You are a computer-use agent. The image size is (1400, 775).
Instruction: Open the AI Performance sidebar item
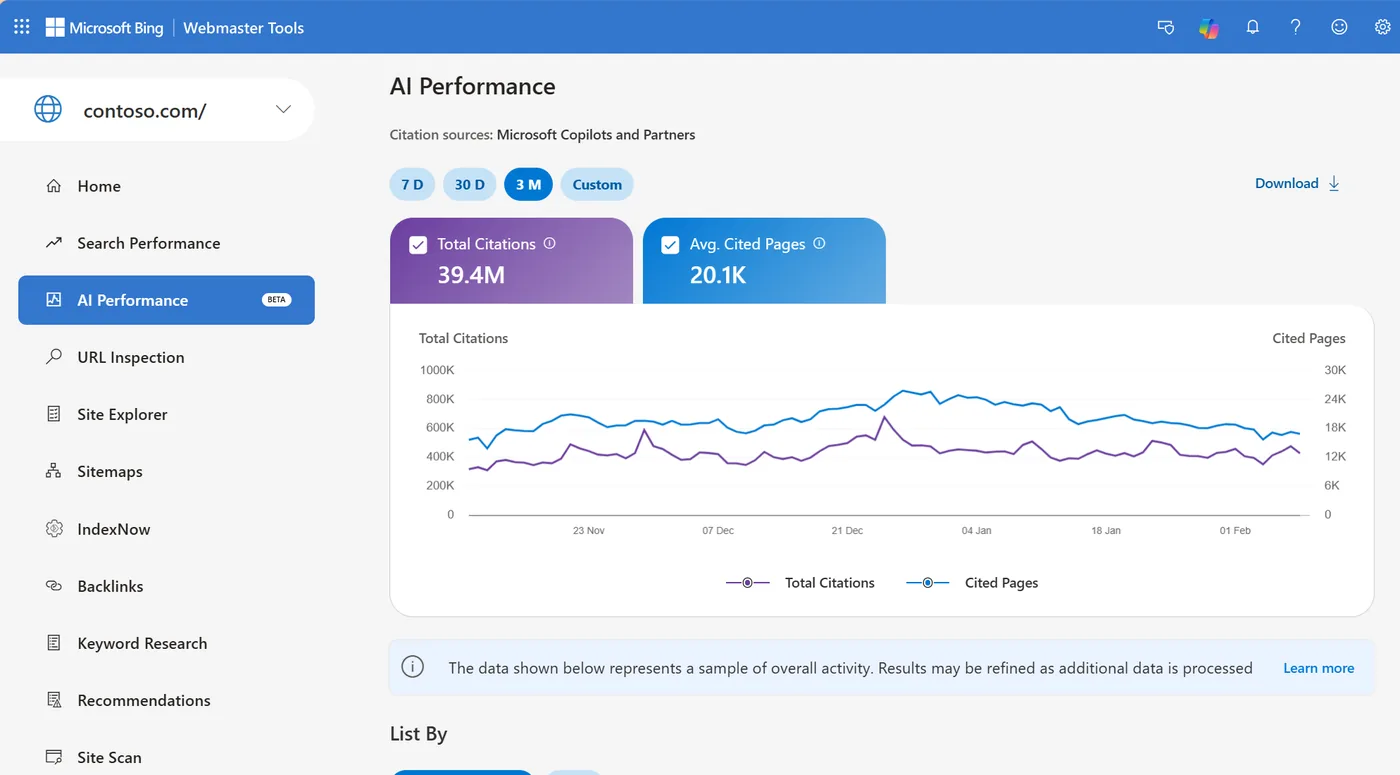pyautogui.click(x=166, y=300)
